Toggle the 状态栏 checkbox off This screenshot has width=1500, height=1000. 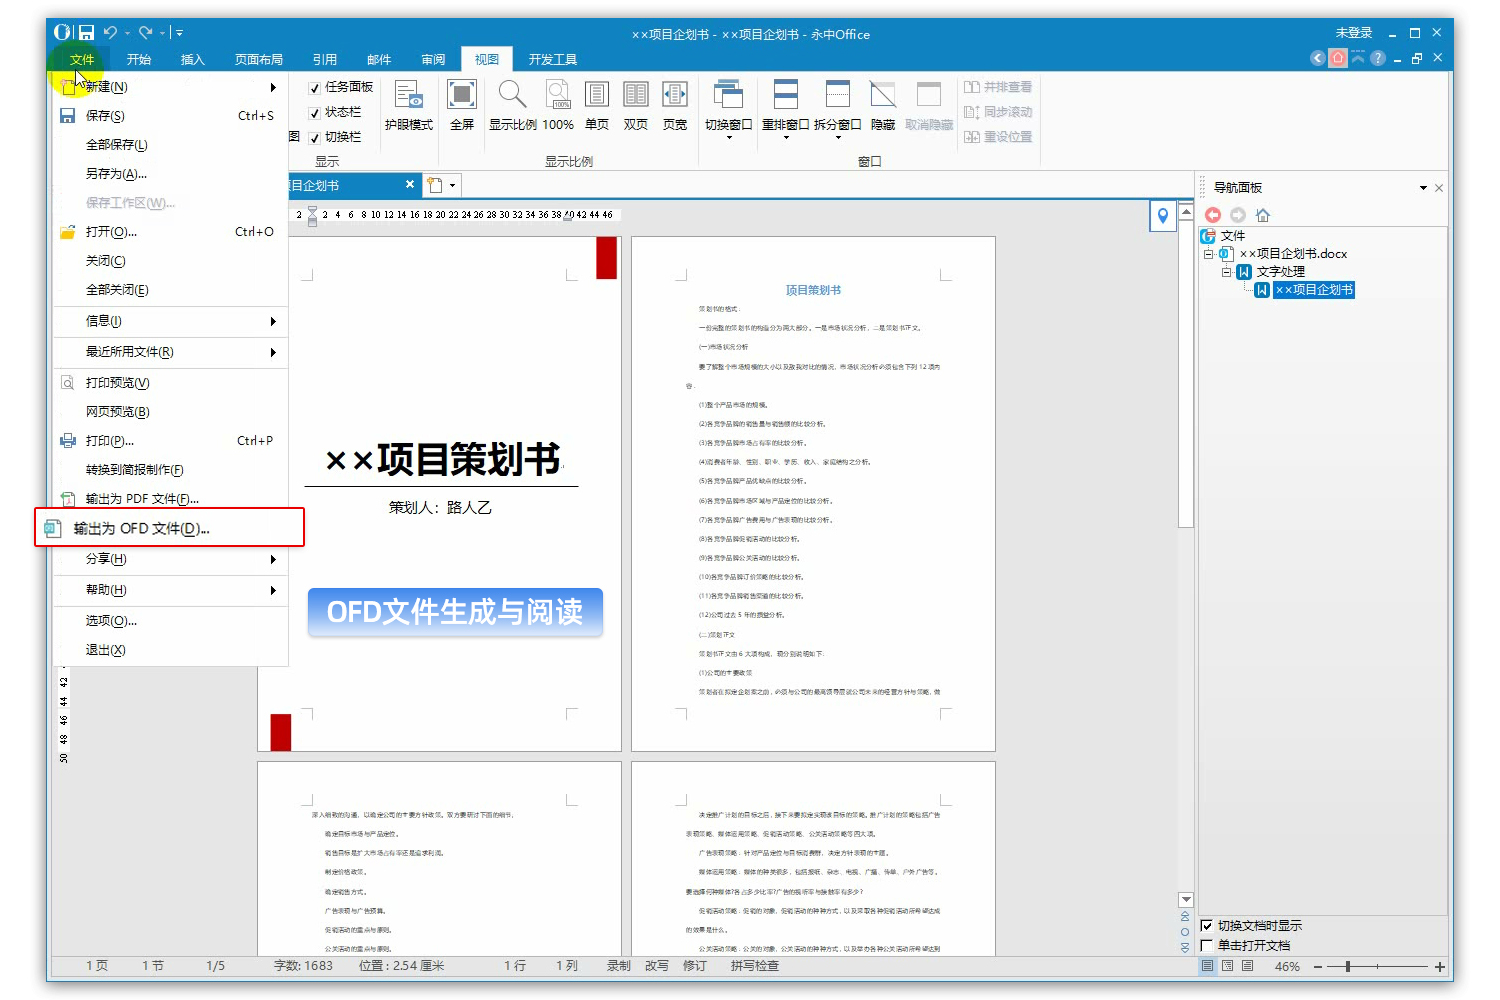(315, 112)
